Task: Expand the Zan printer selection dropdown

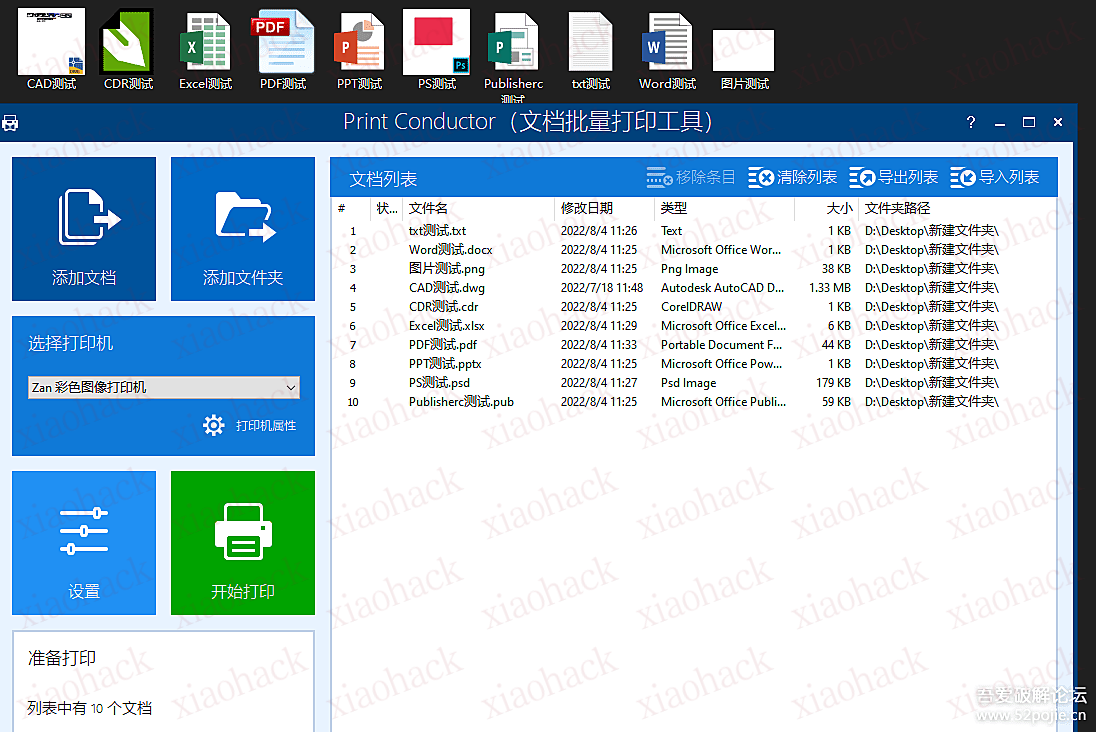Action: (291, 387)
